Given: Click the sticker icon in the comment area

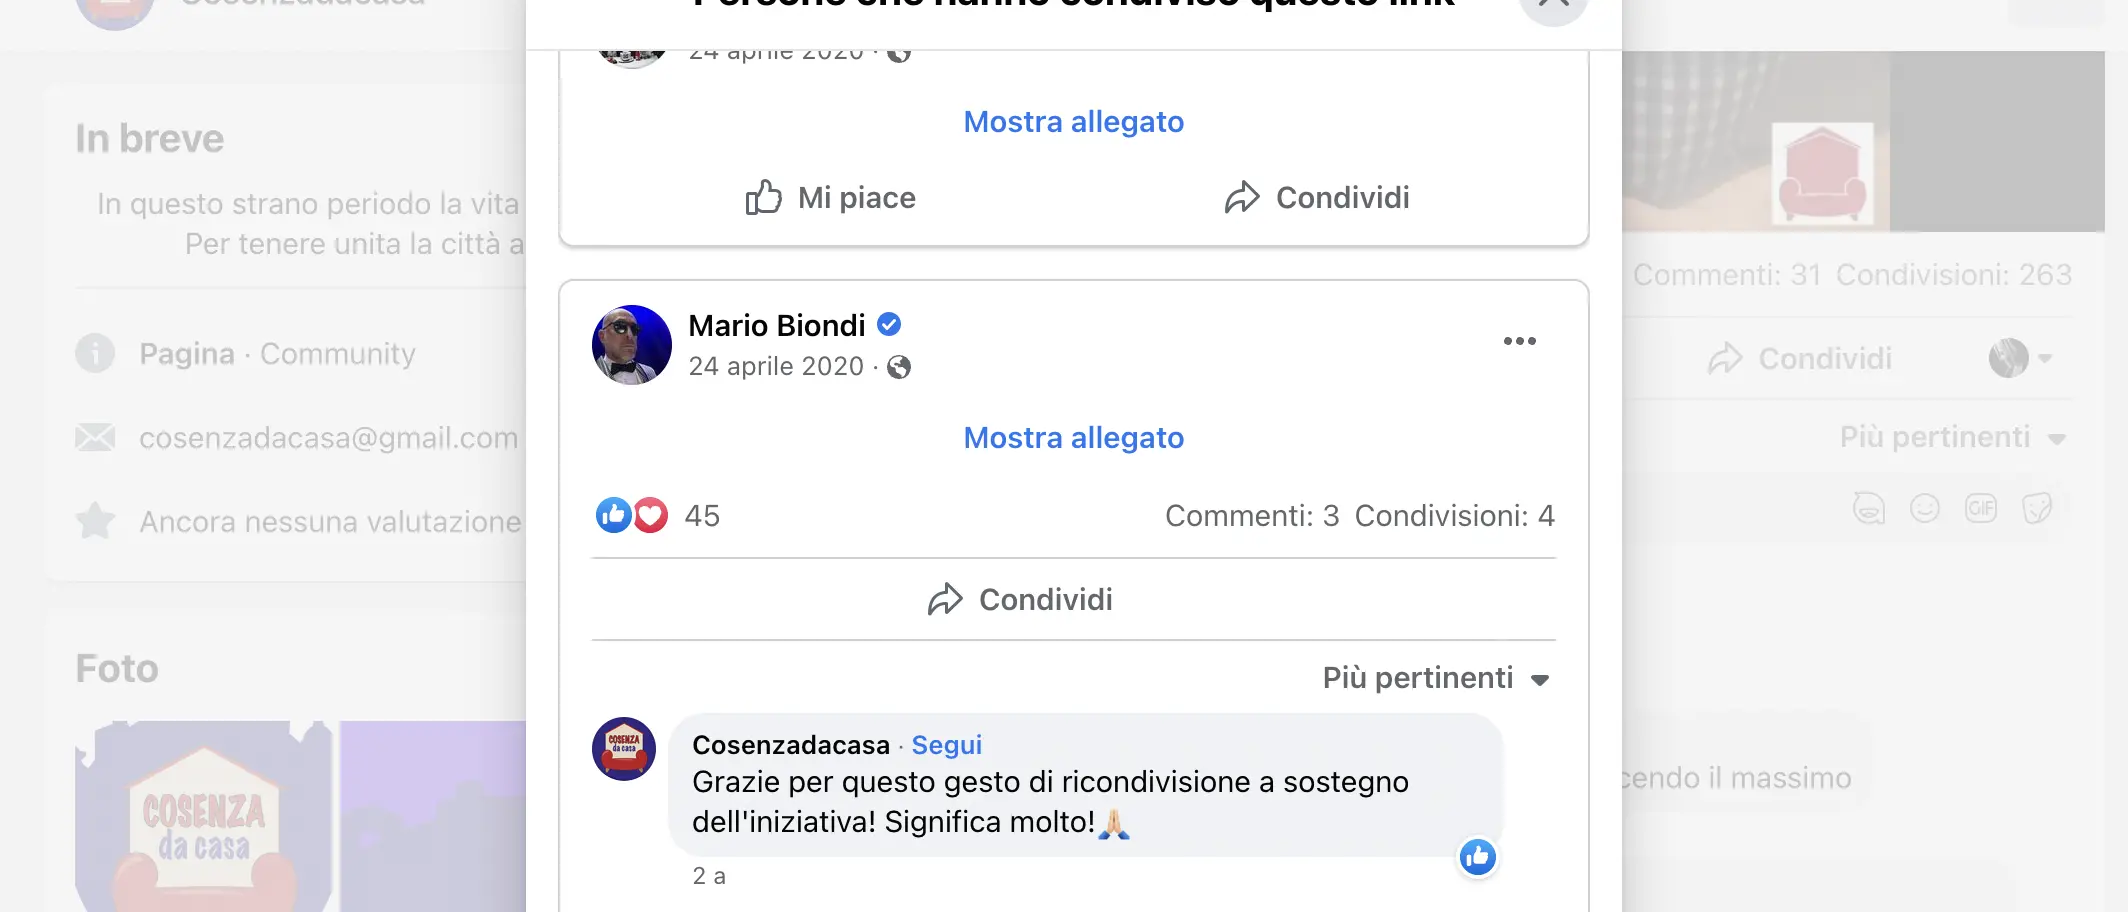Looking at the screenshot, I should (x=2038, y=508).
